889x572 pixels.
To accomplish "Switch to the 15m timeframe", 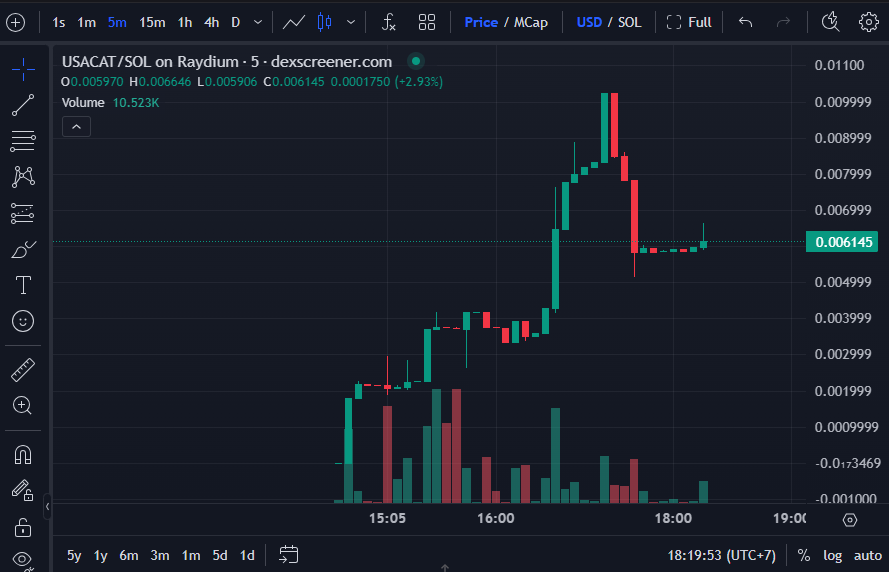I will pos(152,23).
